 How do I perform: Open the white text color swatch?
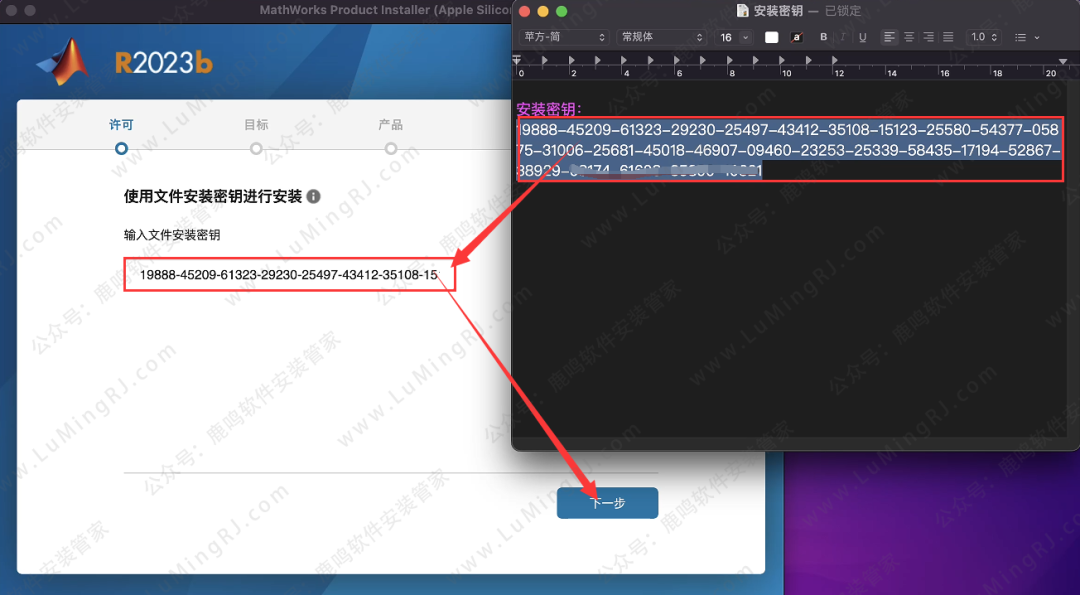[771, 37]
